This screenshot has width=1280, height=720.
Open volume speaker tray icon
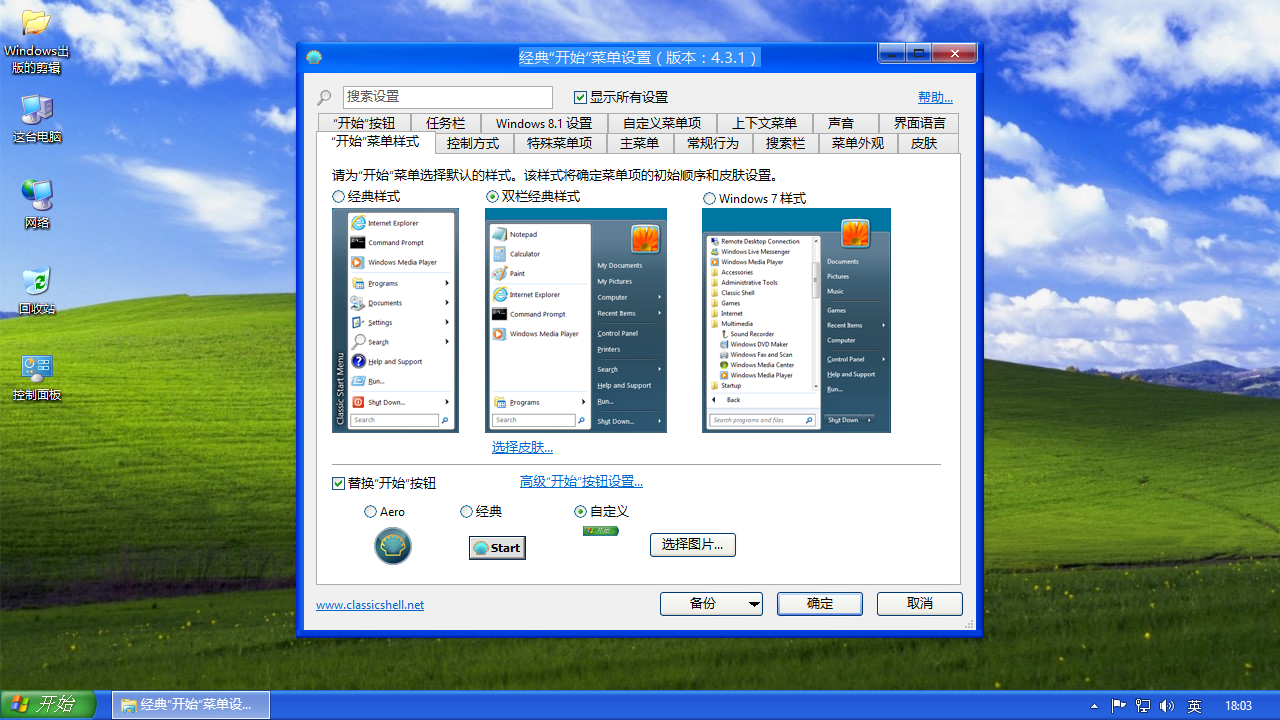1167,706
